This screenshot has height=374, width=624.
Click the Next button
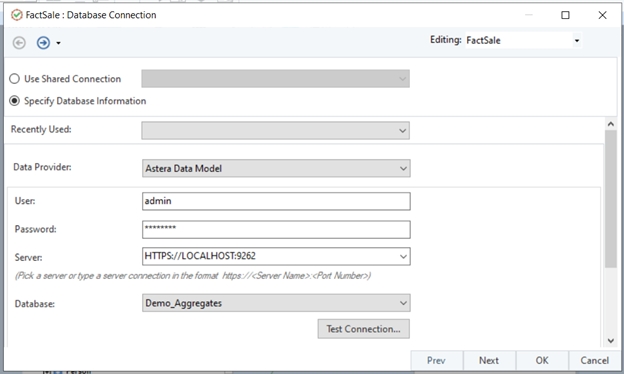pyautogui.click(x=489, y=360)
